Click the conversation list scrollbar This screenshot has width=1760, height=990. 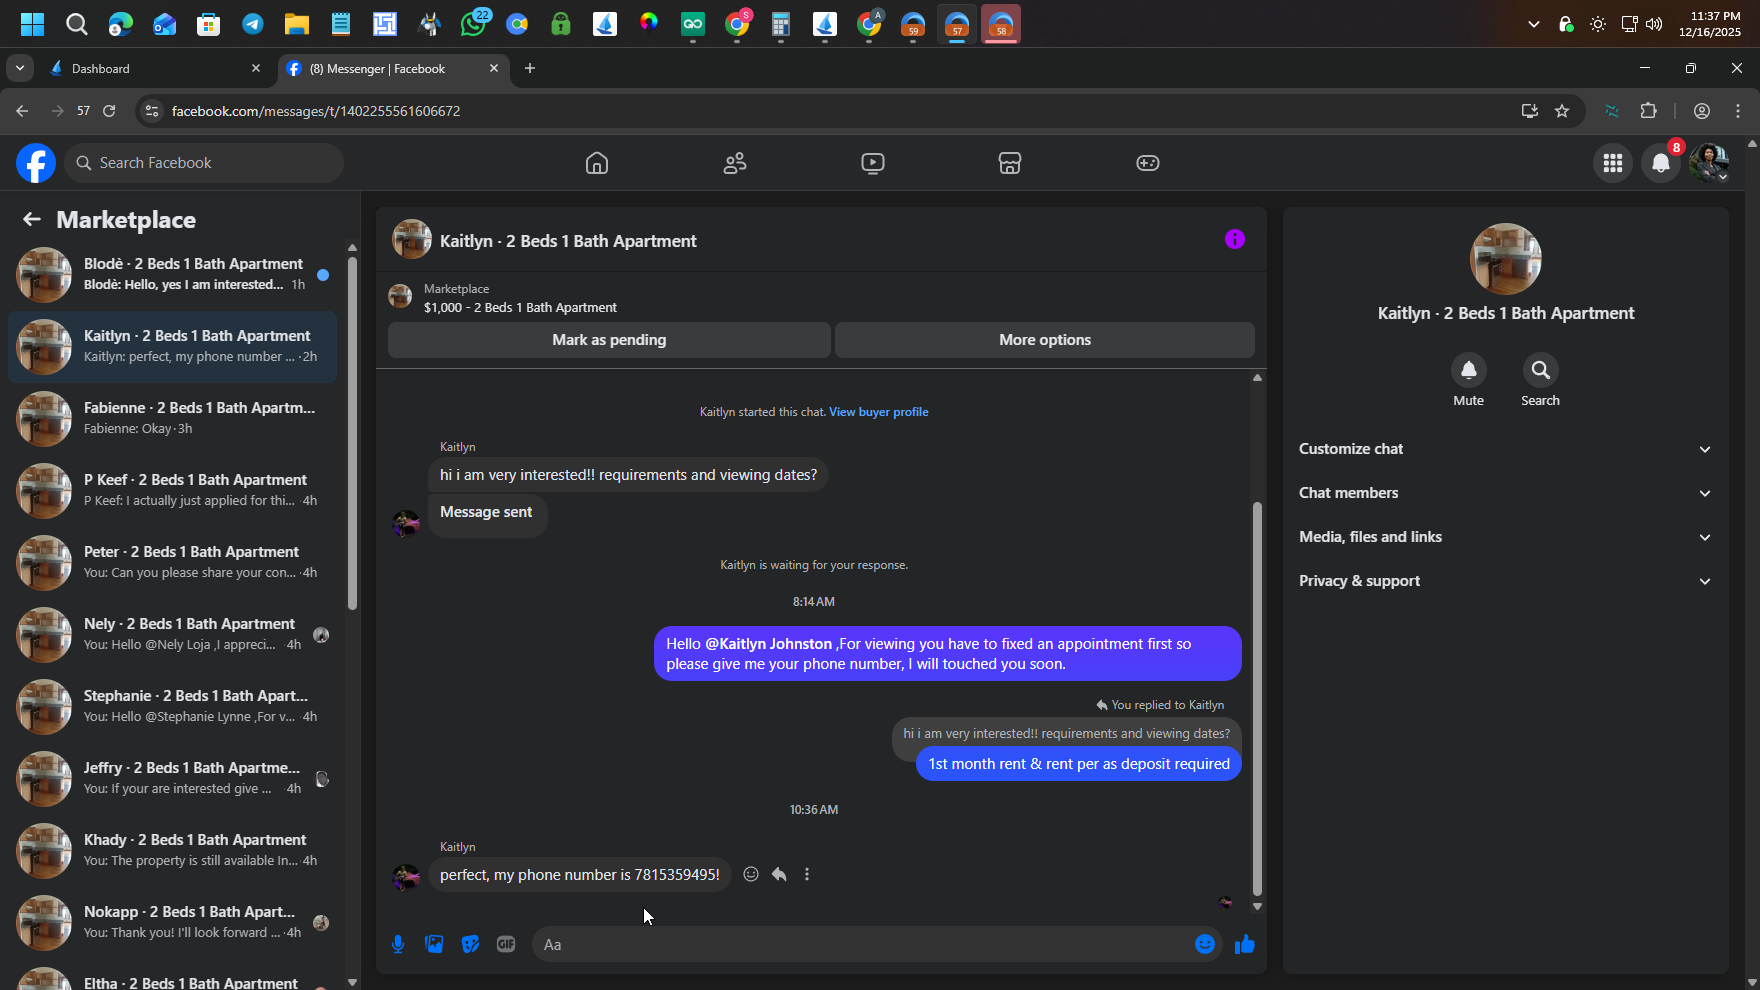point(352,433)
